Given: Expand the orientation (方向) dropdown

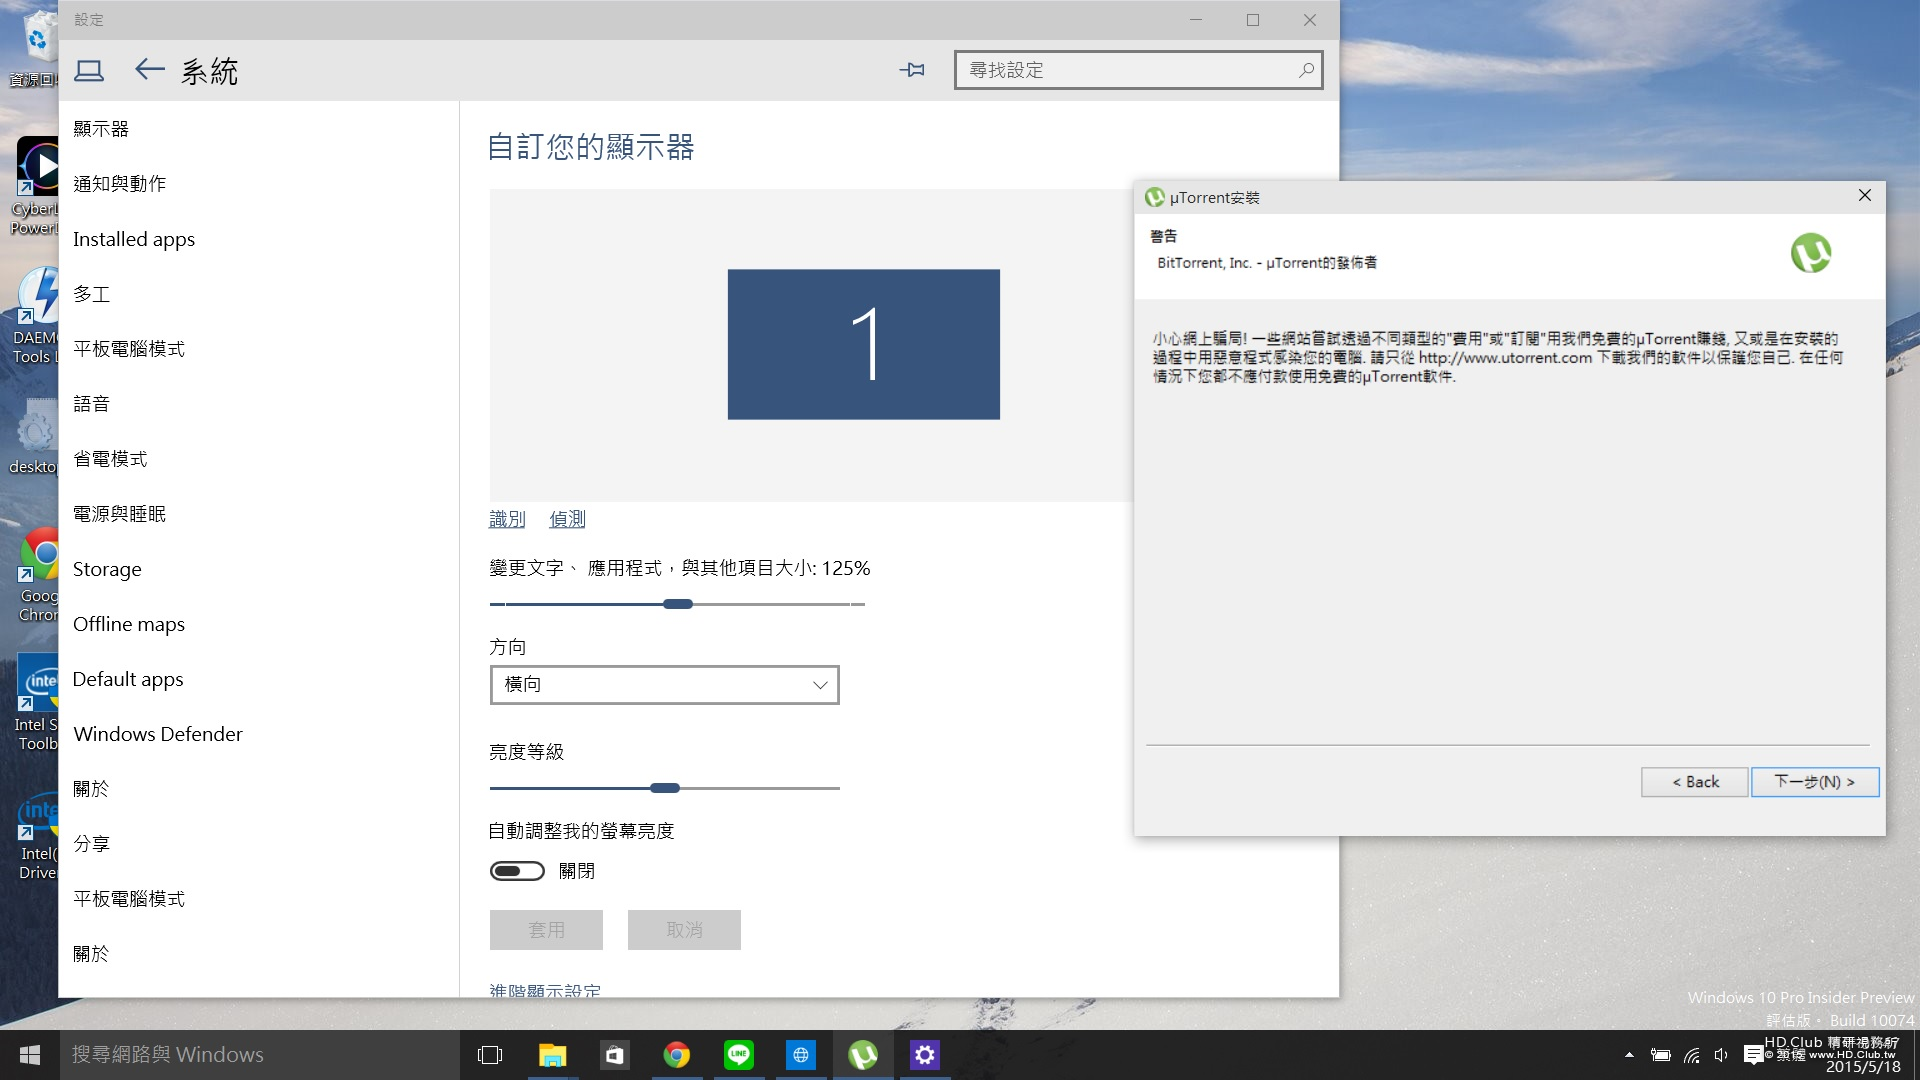Looking at the screenshot, I should 664,685.
